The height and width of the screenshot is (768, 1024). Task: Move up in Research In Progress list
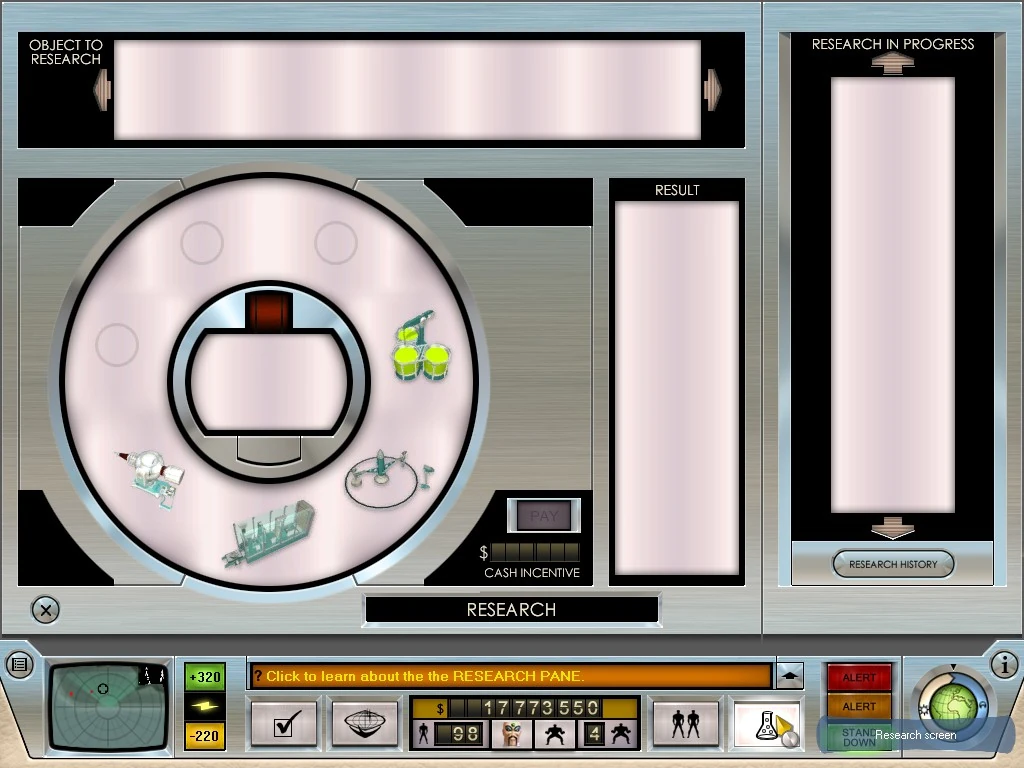click(x=893, y=64)
